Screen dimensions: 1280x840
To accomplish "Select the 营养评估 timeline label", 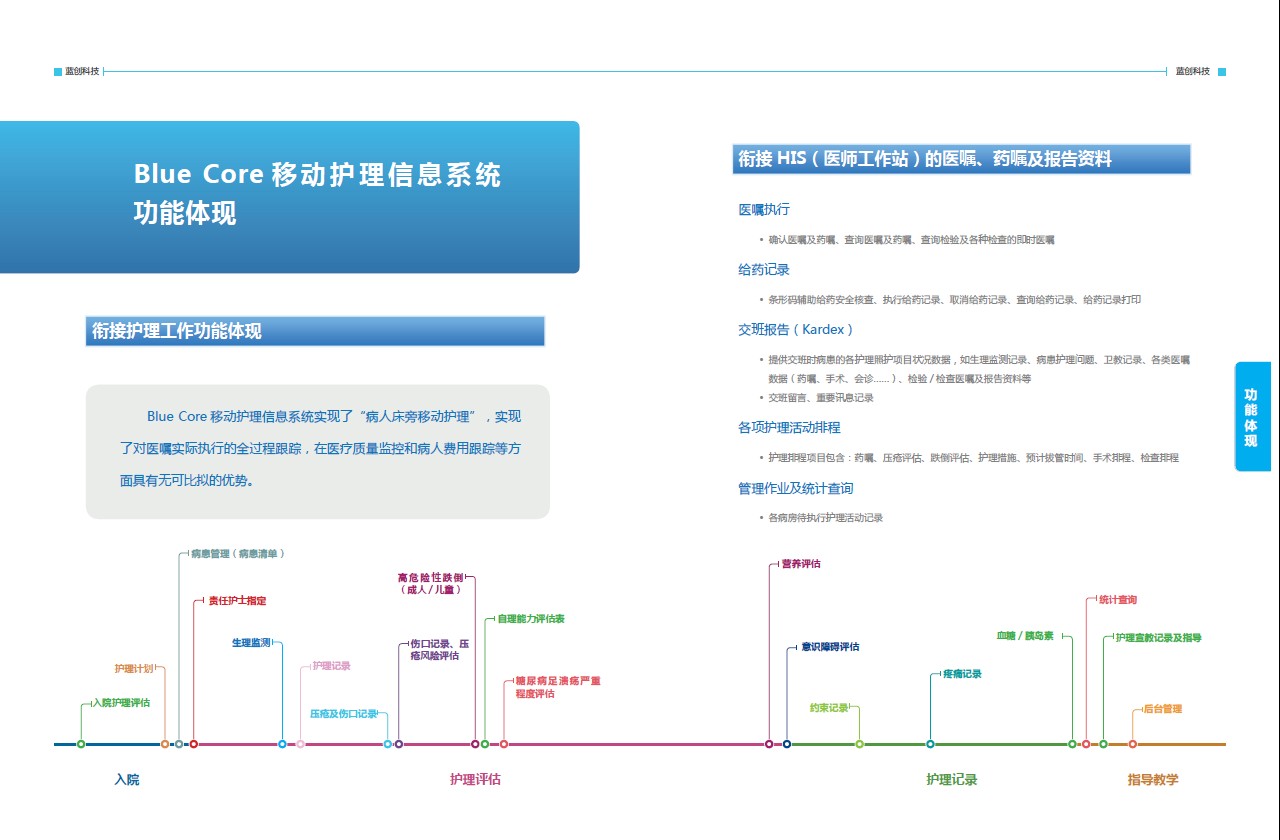I will 801,564.
